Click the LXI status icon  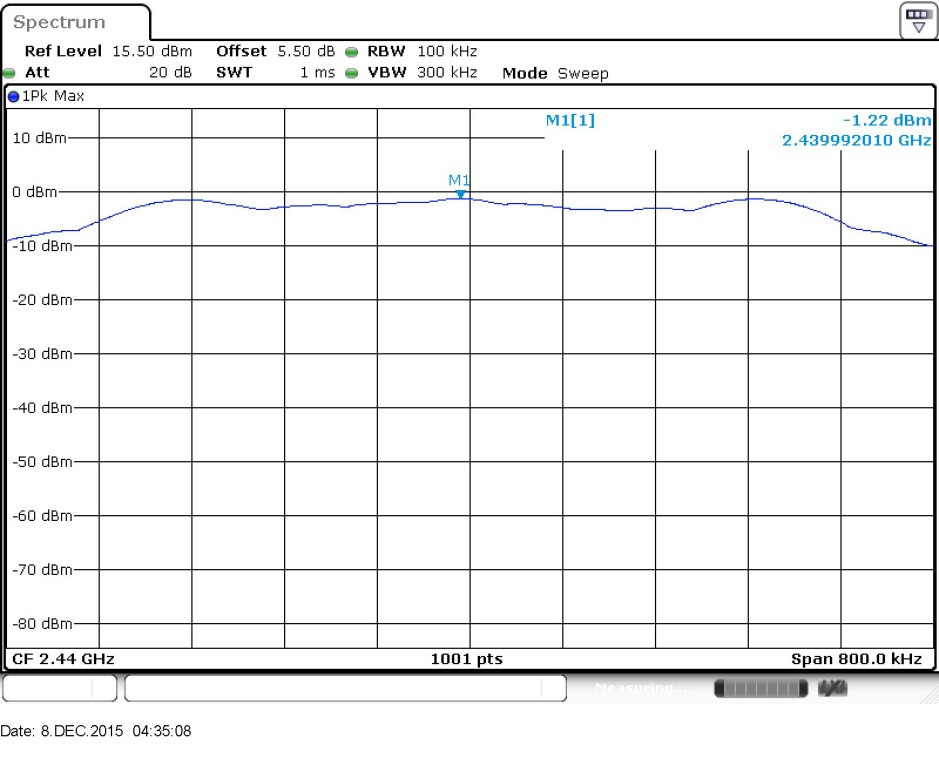tap(833, 688)
